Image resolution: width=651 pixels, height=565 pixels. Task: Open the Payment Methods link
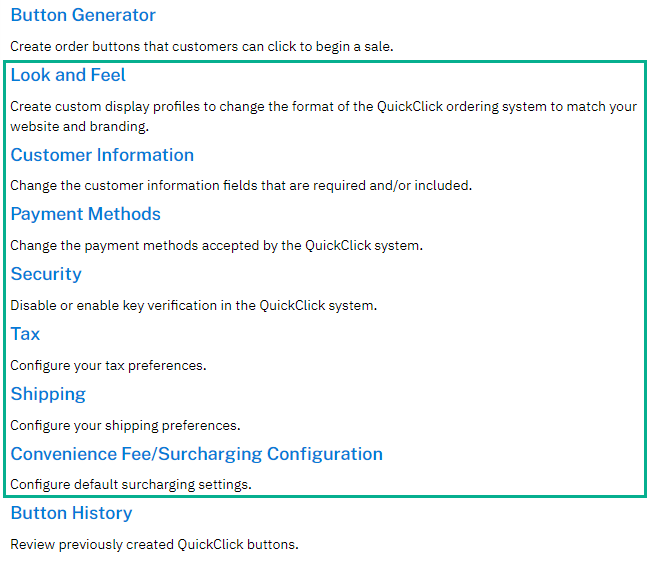[x=86, y=215]
